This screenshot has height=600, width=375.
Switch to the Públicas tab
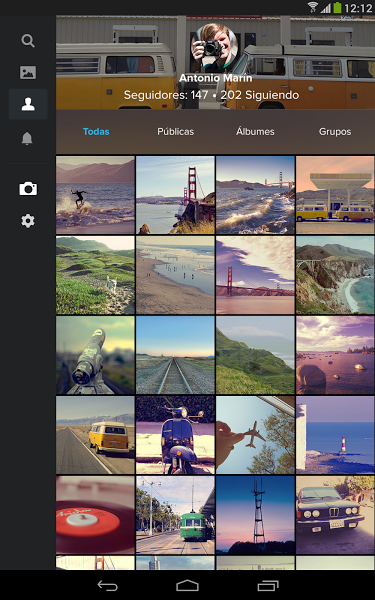pyautogui.click(x=176, y=132)
